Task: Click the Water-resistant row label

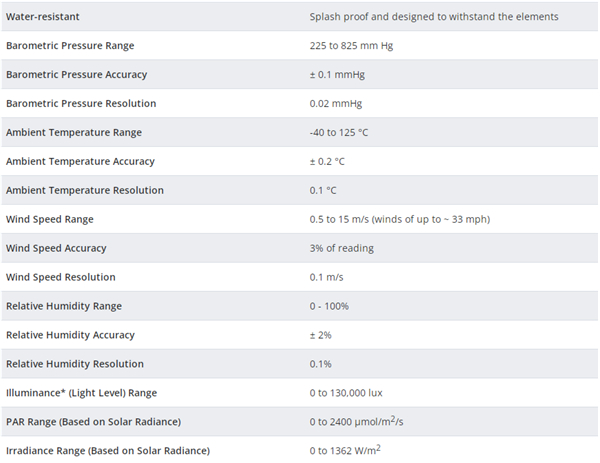Action: (x=42, y=17)
